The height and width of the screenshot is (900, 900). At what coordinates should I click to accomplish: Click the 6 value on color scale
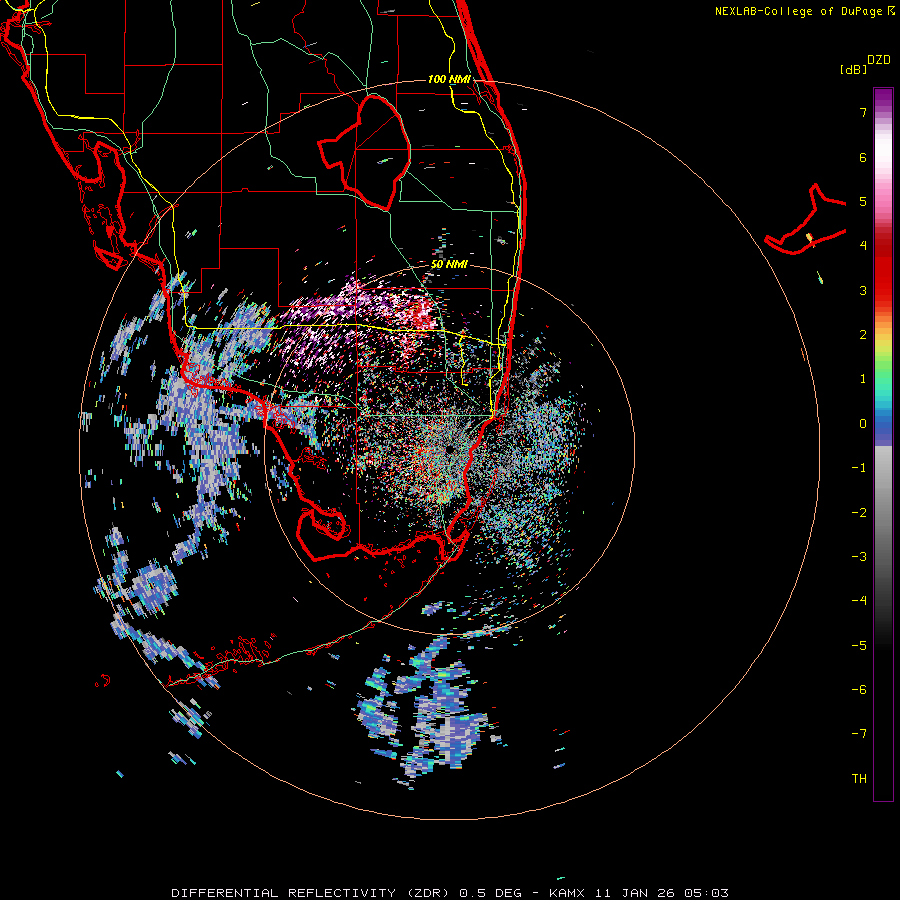[863, 157]
